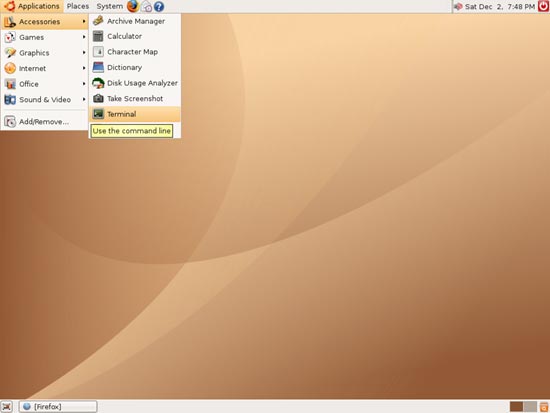Screen dimensions: 550x413
Task: Select the Accessories category
Action: click(44, 22)
